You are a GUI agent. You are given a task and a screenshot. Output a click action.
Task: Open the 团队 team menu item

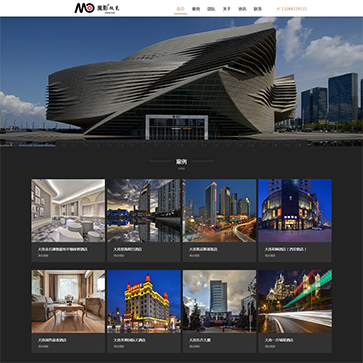[x=211, y=9]
